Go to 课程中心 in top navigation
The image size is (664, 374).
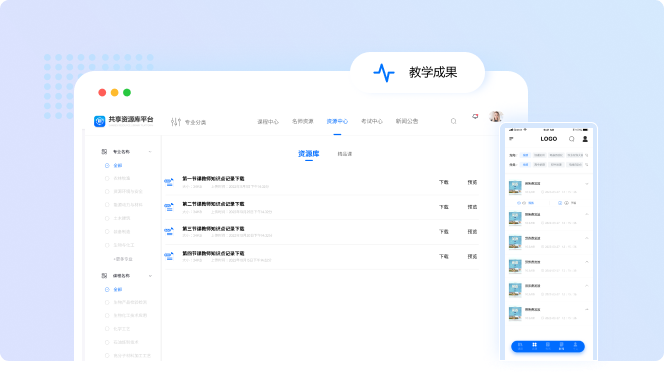click(268, 122)
